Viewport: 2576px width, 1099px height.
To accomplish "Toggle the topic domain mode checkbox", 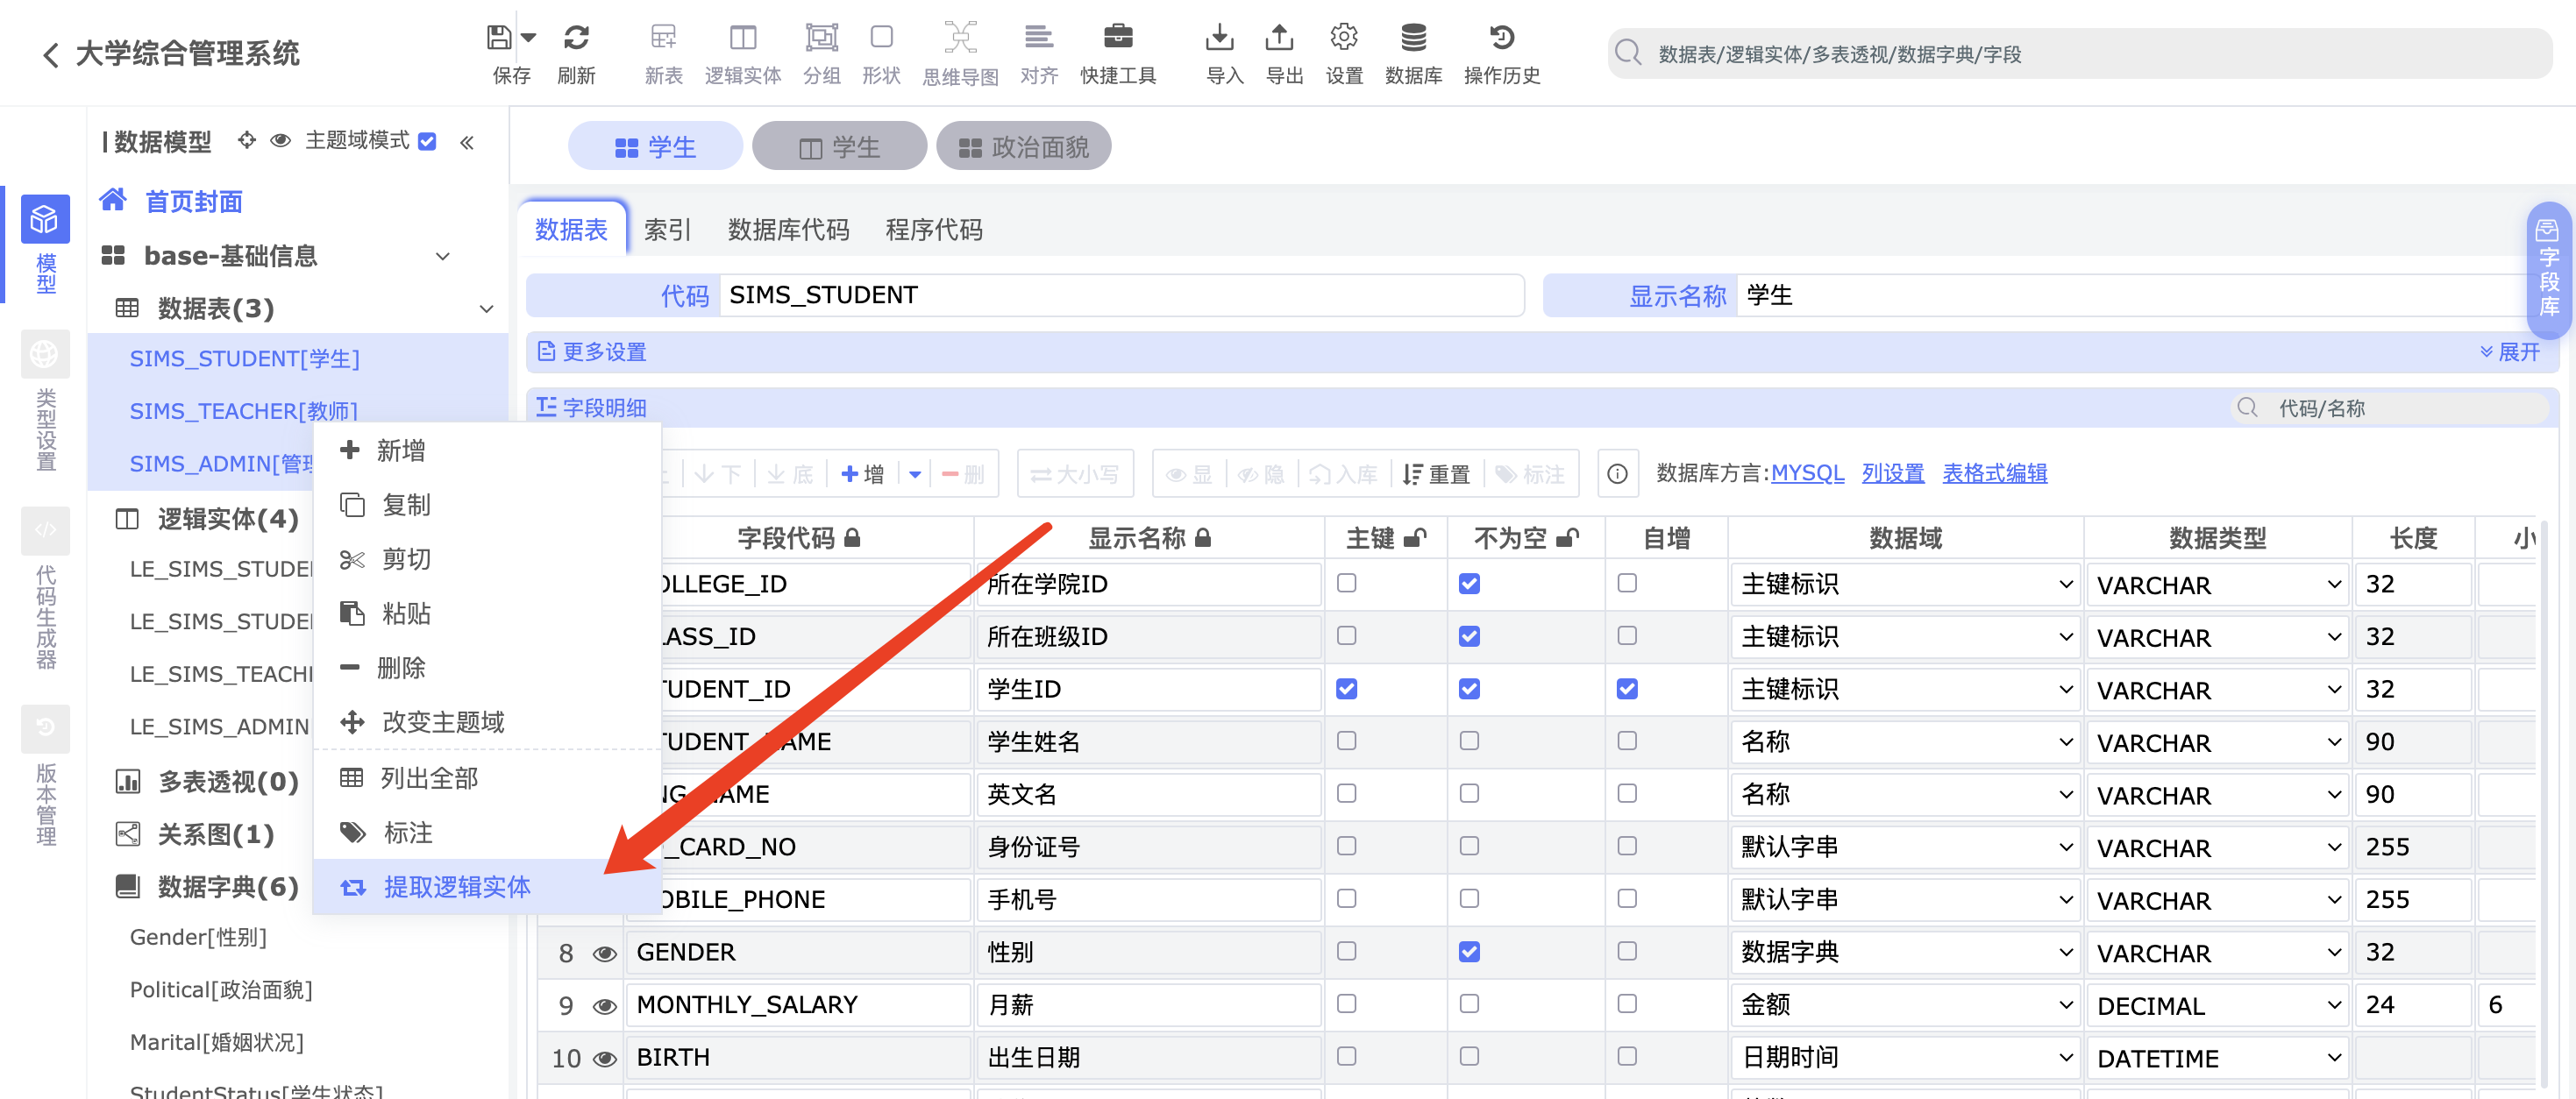I will click(428, 141).
